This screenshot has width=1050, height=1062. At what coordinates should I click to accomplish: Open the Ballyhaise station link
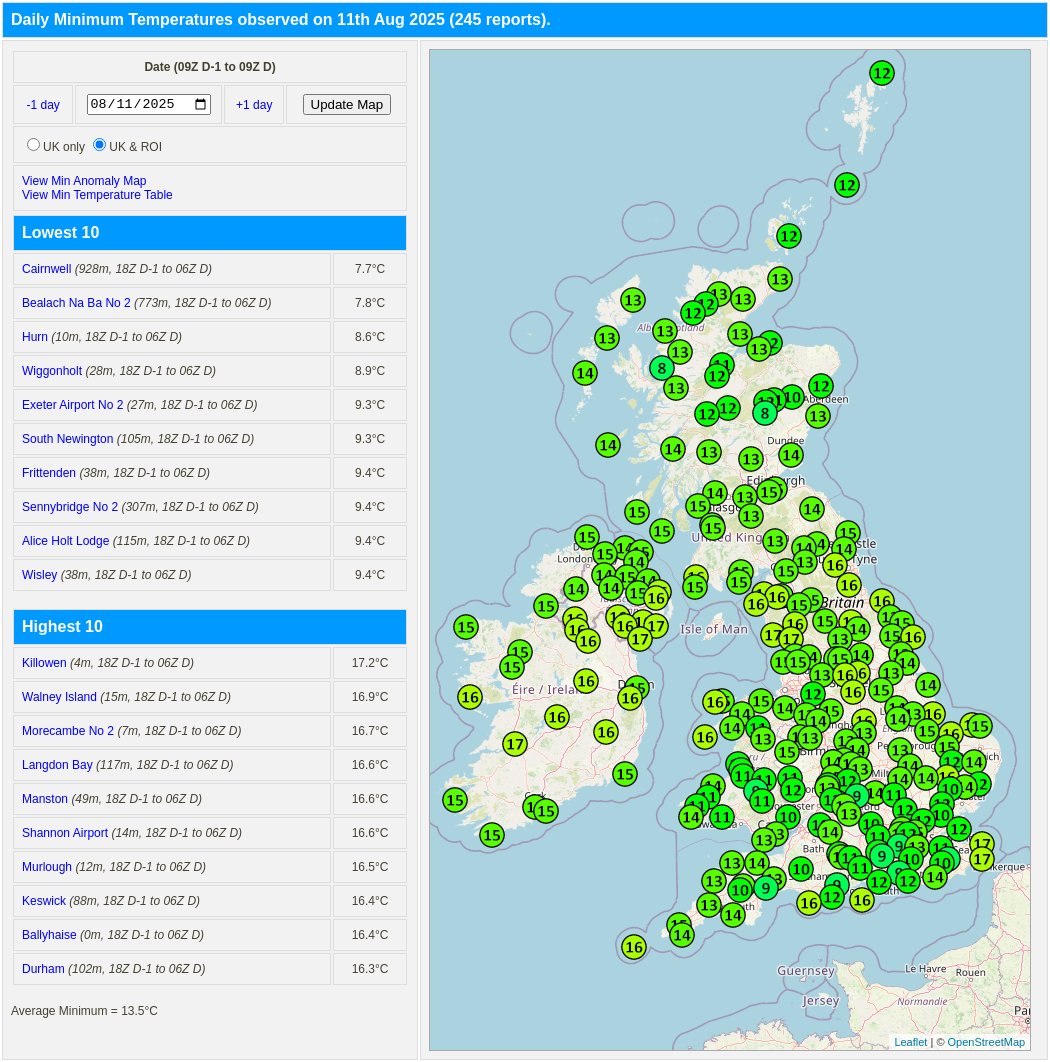(49, 935)
